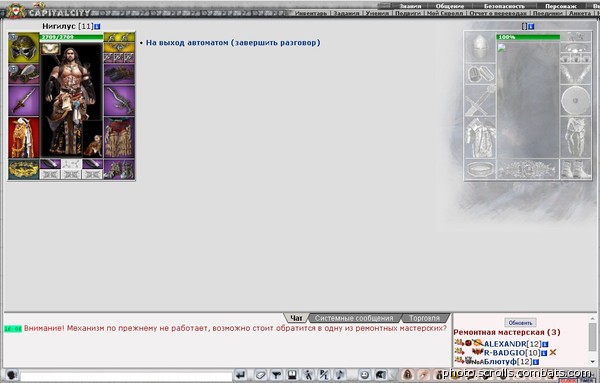600x383 pixels.
Task: Click the Обновить button
Action: click(x=520, y=323)
